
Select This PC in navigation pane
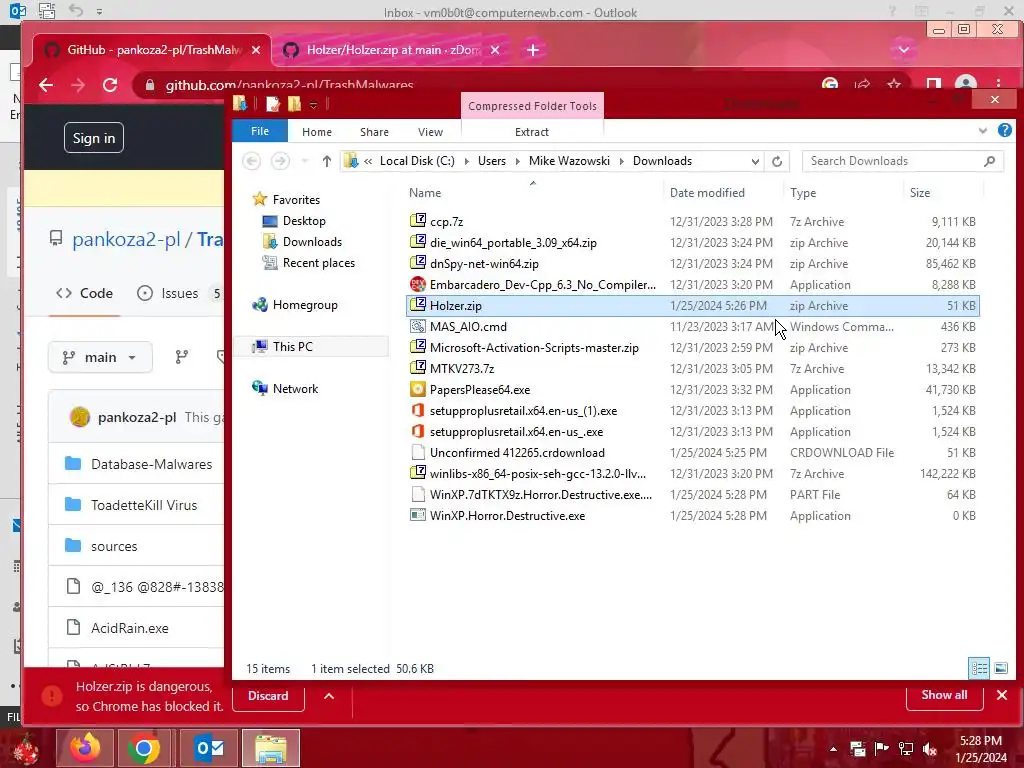(293, 346)
